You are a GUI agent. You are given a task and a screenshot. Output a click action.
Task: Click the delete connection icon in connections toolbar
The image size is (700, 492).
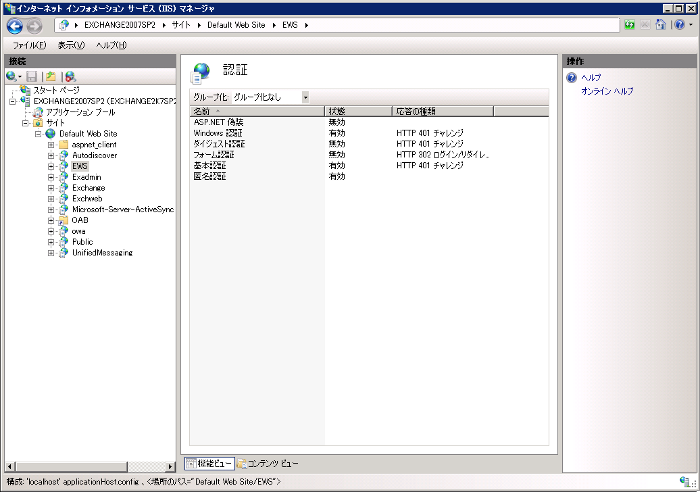(70, 77)
